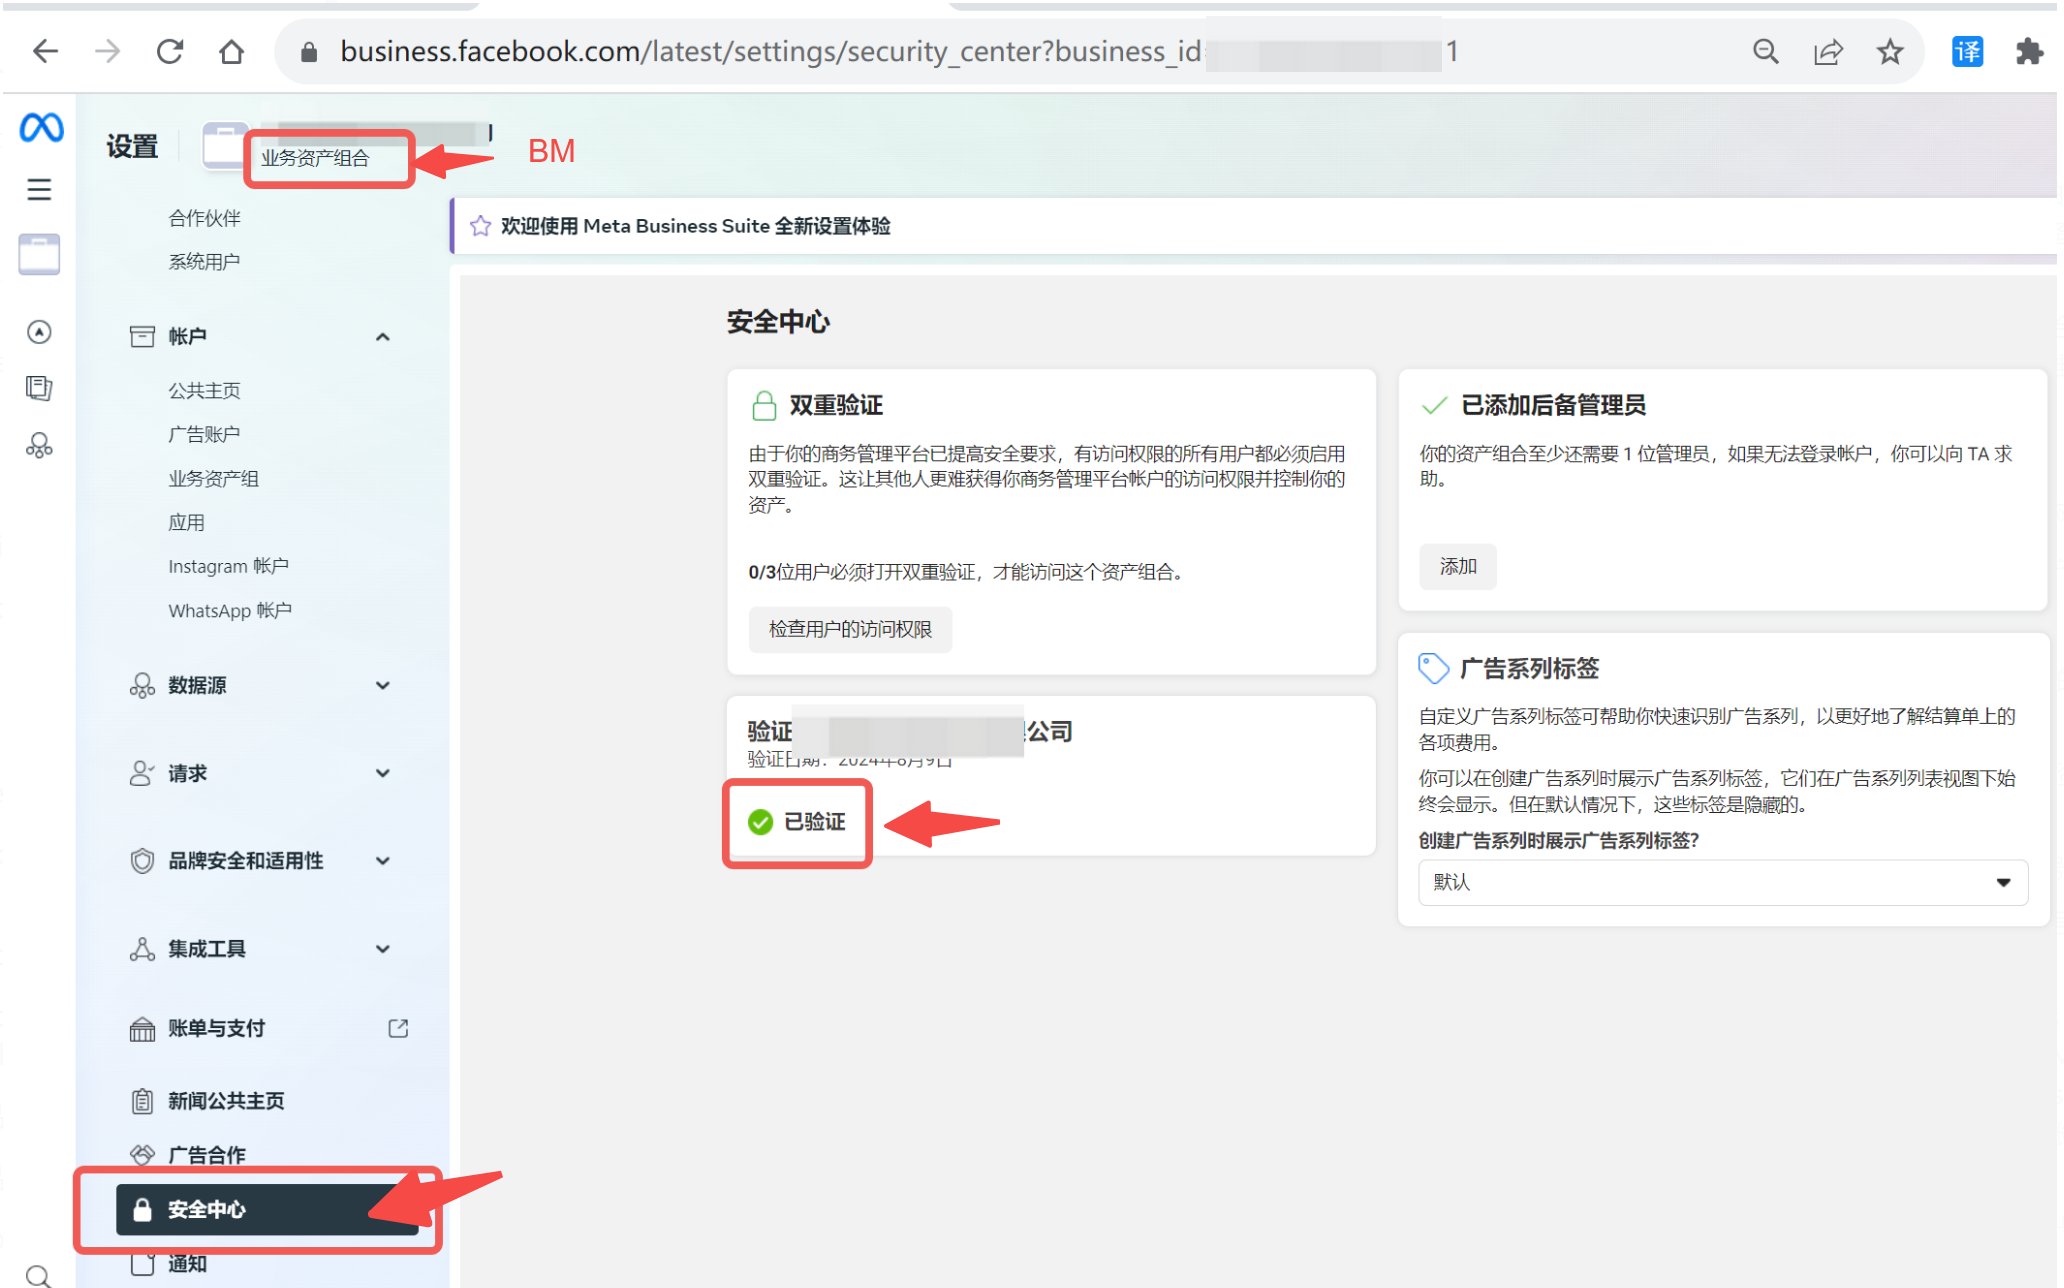
Task: Click the browser home icon
Action: [x=232, y=51]
